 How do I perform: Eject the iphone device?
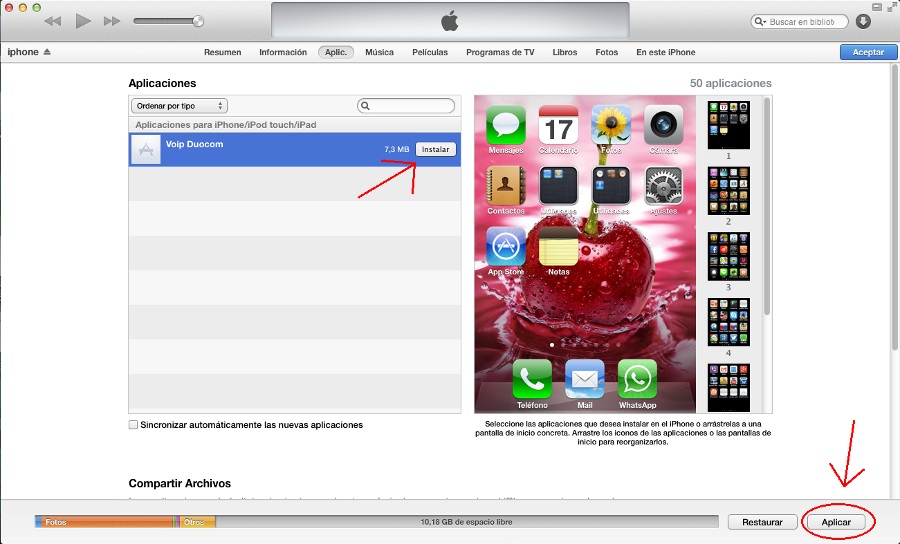[47, 52]
